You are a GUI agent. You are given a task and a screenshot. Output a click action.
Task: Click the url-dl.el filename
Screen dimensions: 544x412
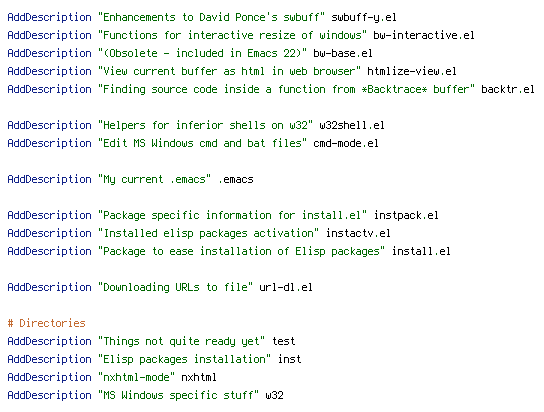[286, 288]
